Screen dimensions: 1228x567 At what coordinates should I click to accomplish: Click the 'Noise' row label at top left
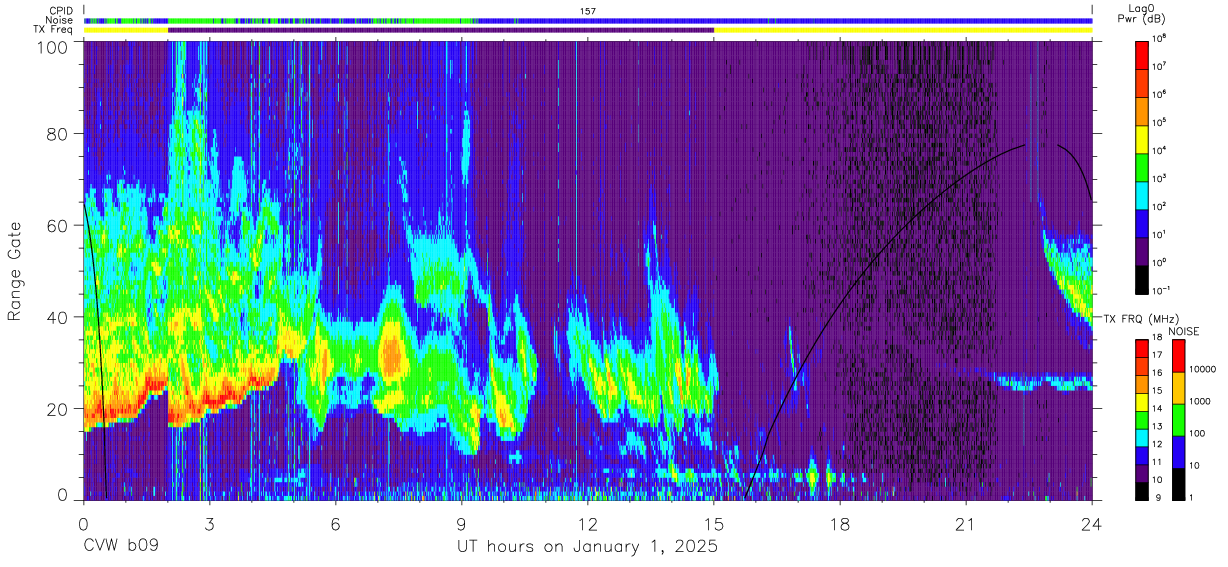click(x=59, y=20)
